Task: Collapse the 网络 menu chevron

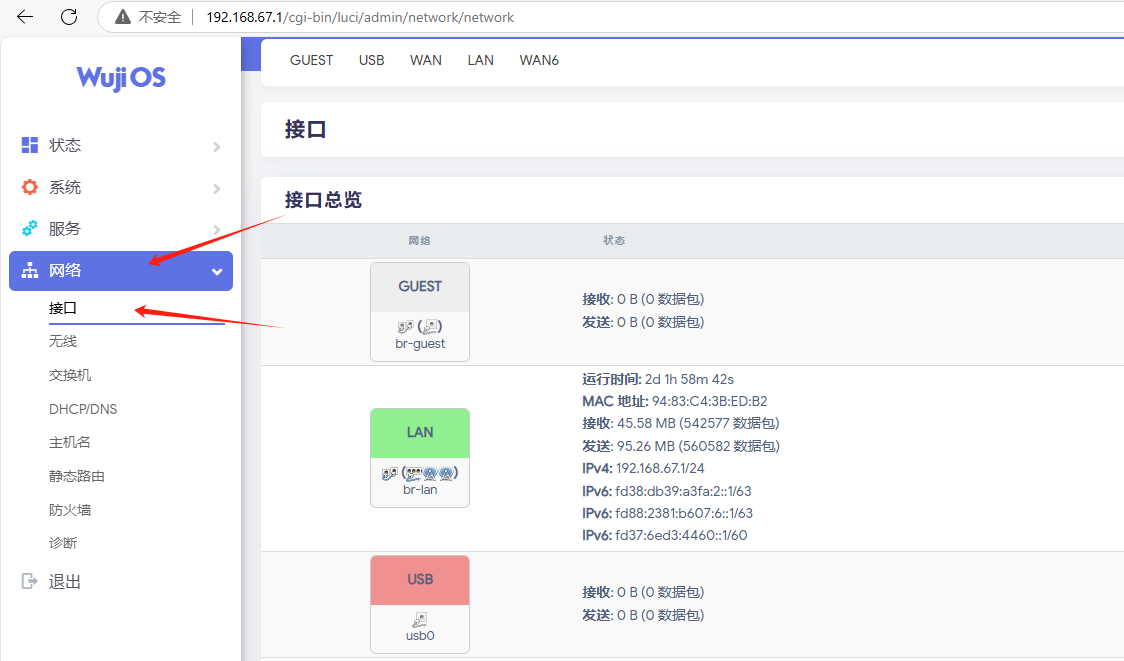Action: [217, 272]
